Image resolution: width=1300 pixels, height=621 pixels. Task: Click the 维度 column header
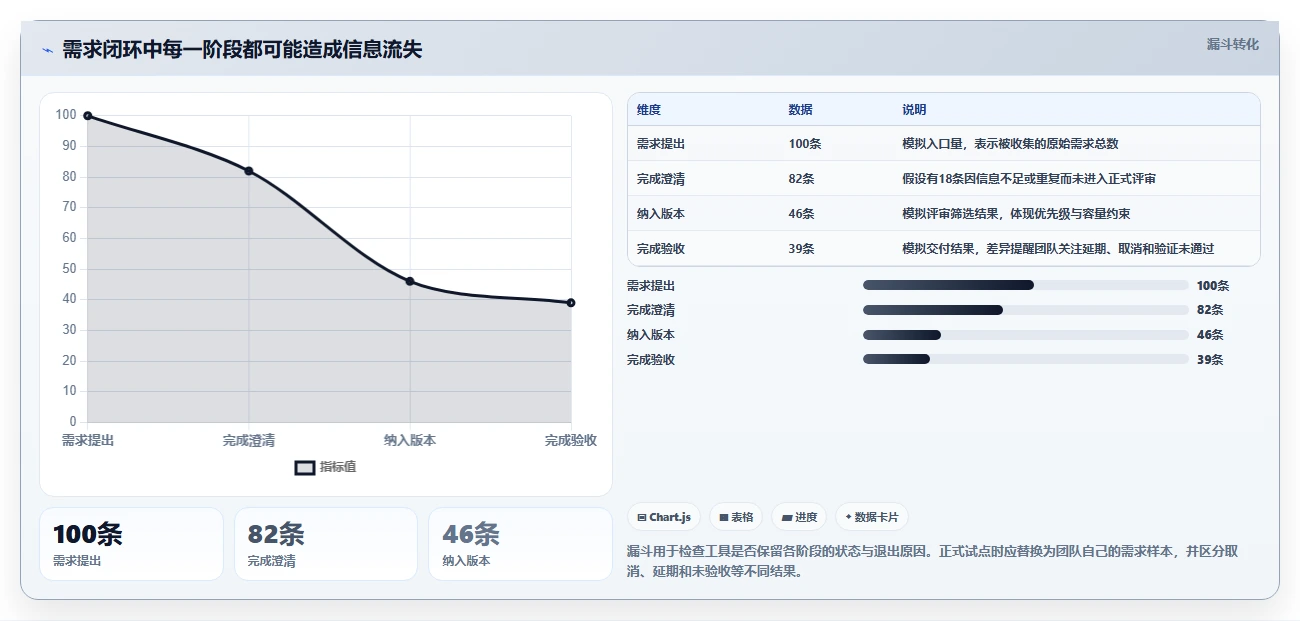tap(649, 110)
